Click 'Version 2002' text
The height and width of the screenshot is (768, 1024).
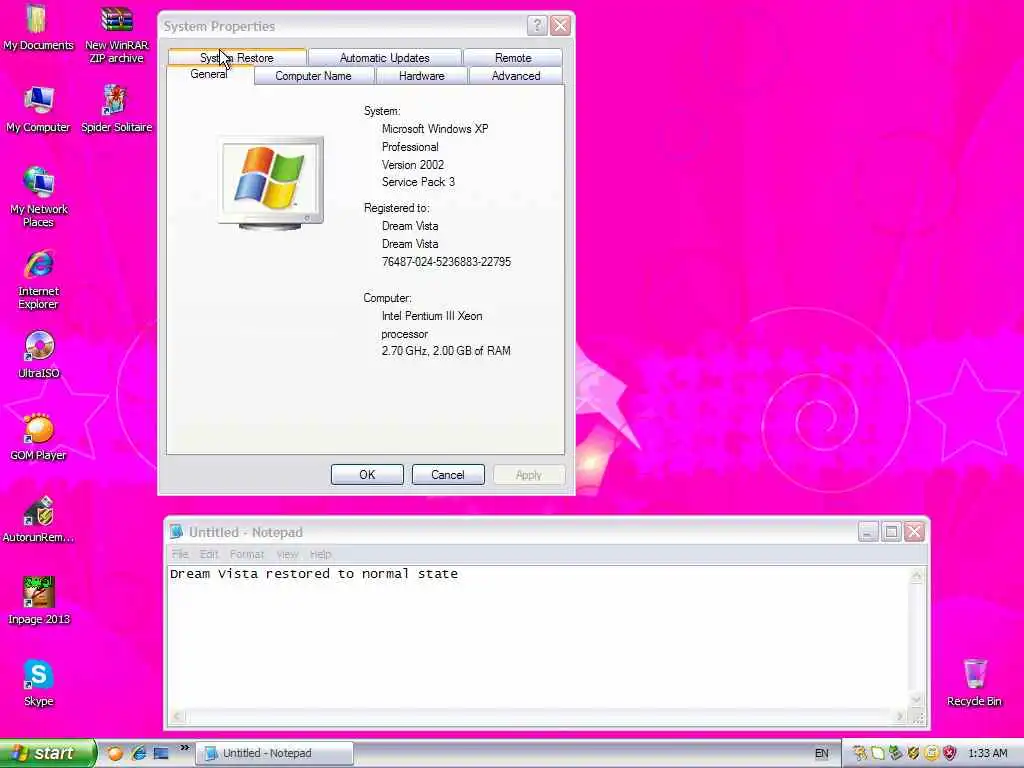pyautogui.click(x=413, y=165)
